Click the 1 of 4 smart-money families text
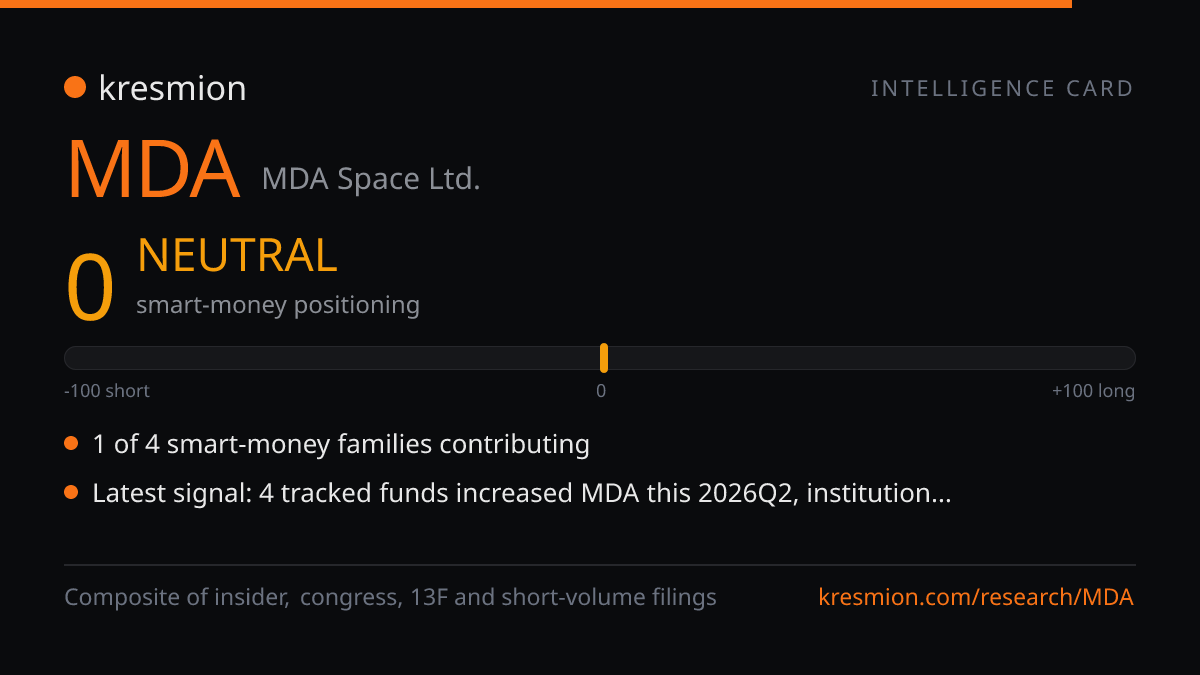This screenshot has width=1200, height=675. pos(341,444)
